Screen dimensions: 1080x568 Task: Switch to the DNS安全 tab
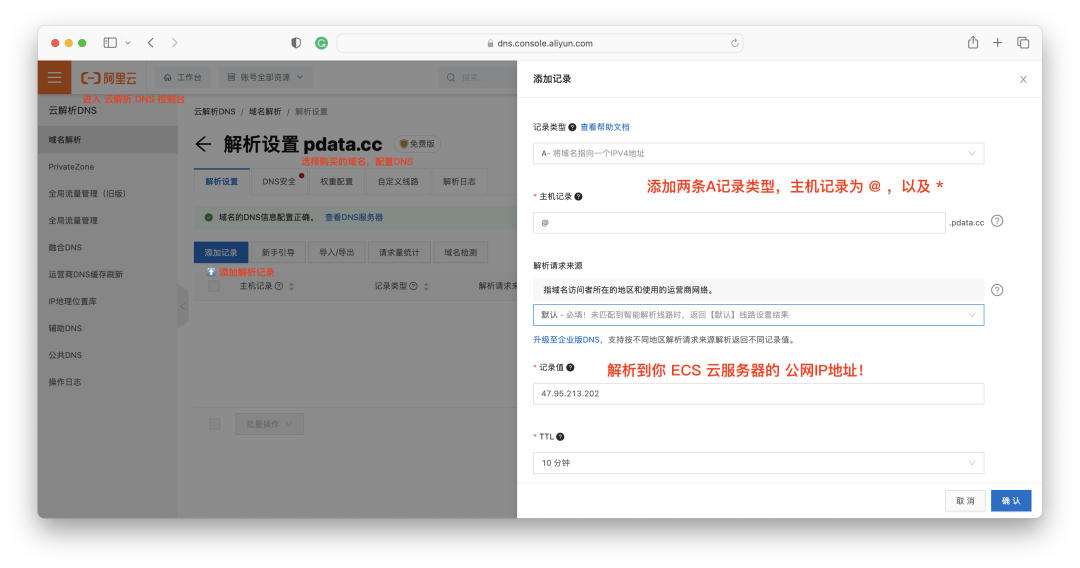[279, 182]
